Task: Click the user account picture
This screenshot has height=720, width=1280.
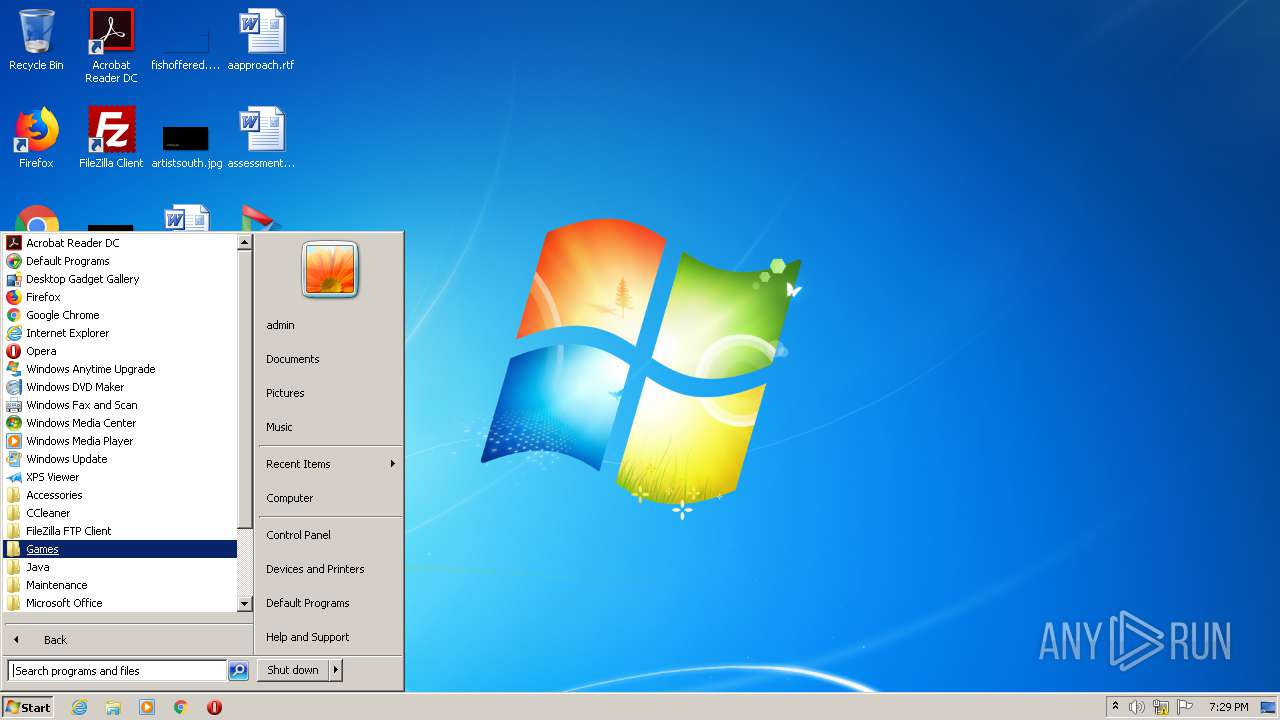Action: 330,270
